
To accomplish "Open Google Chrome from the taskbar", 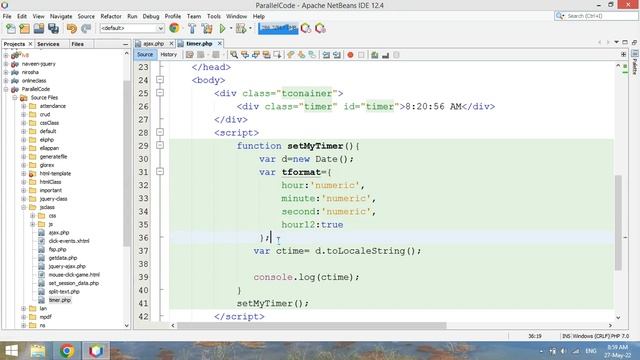I will 67,351.
